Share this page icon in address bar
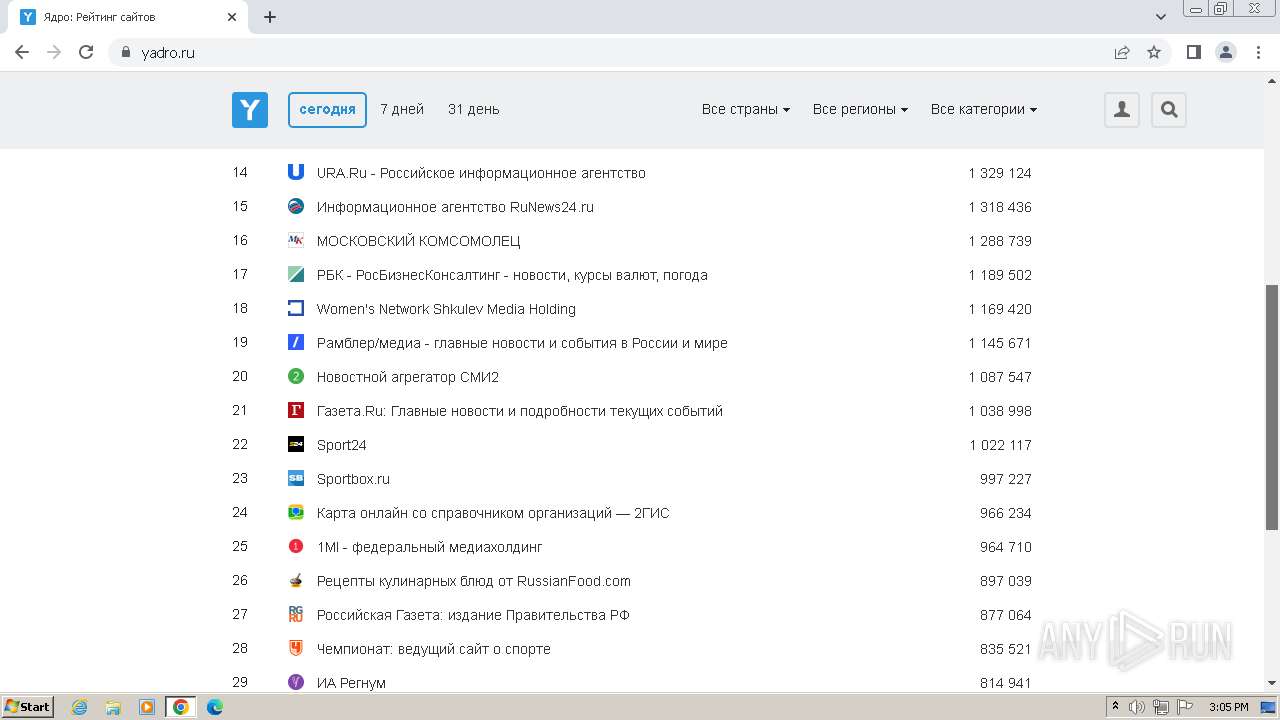 pos(1122,52)
